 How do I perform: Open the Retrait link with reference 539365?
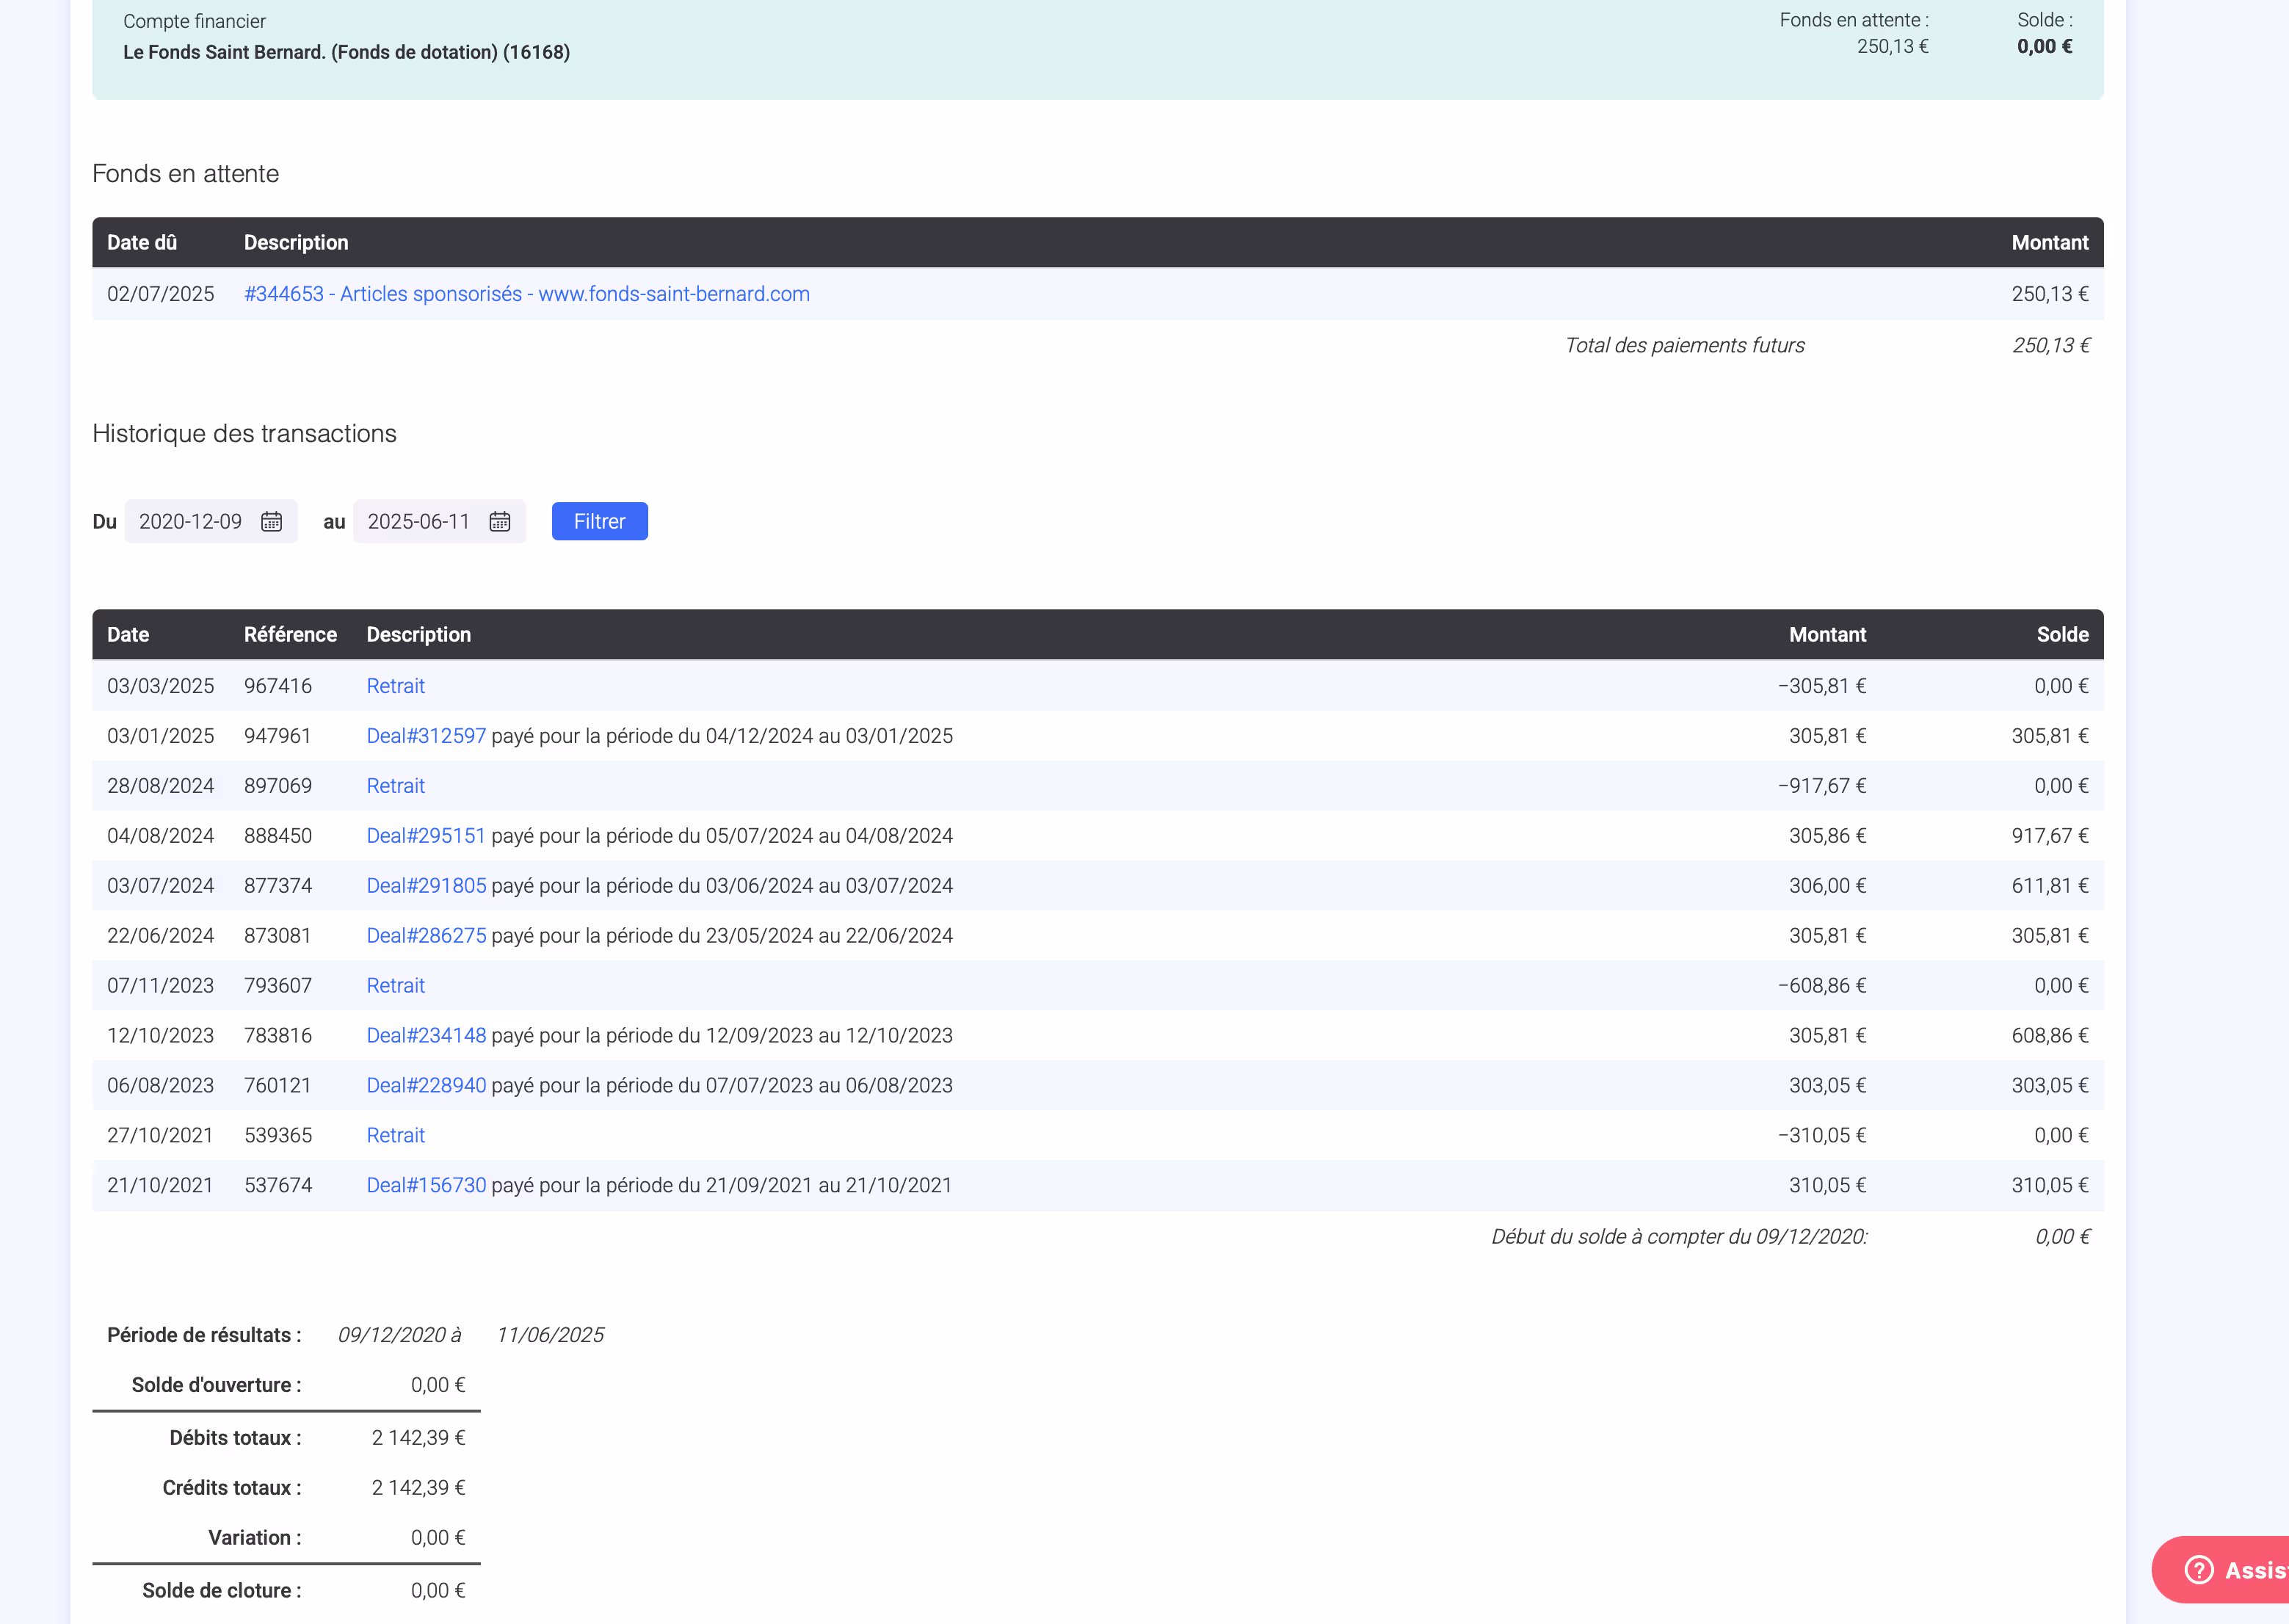(395, 1136)
